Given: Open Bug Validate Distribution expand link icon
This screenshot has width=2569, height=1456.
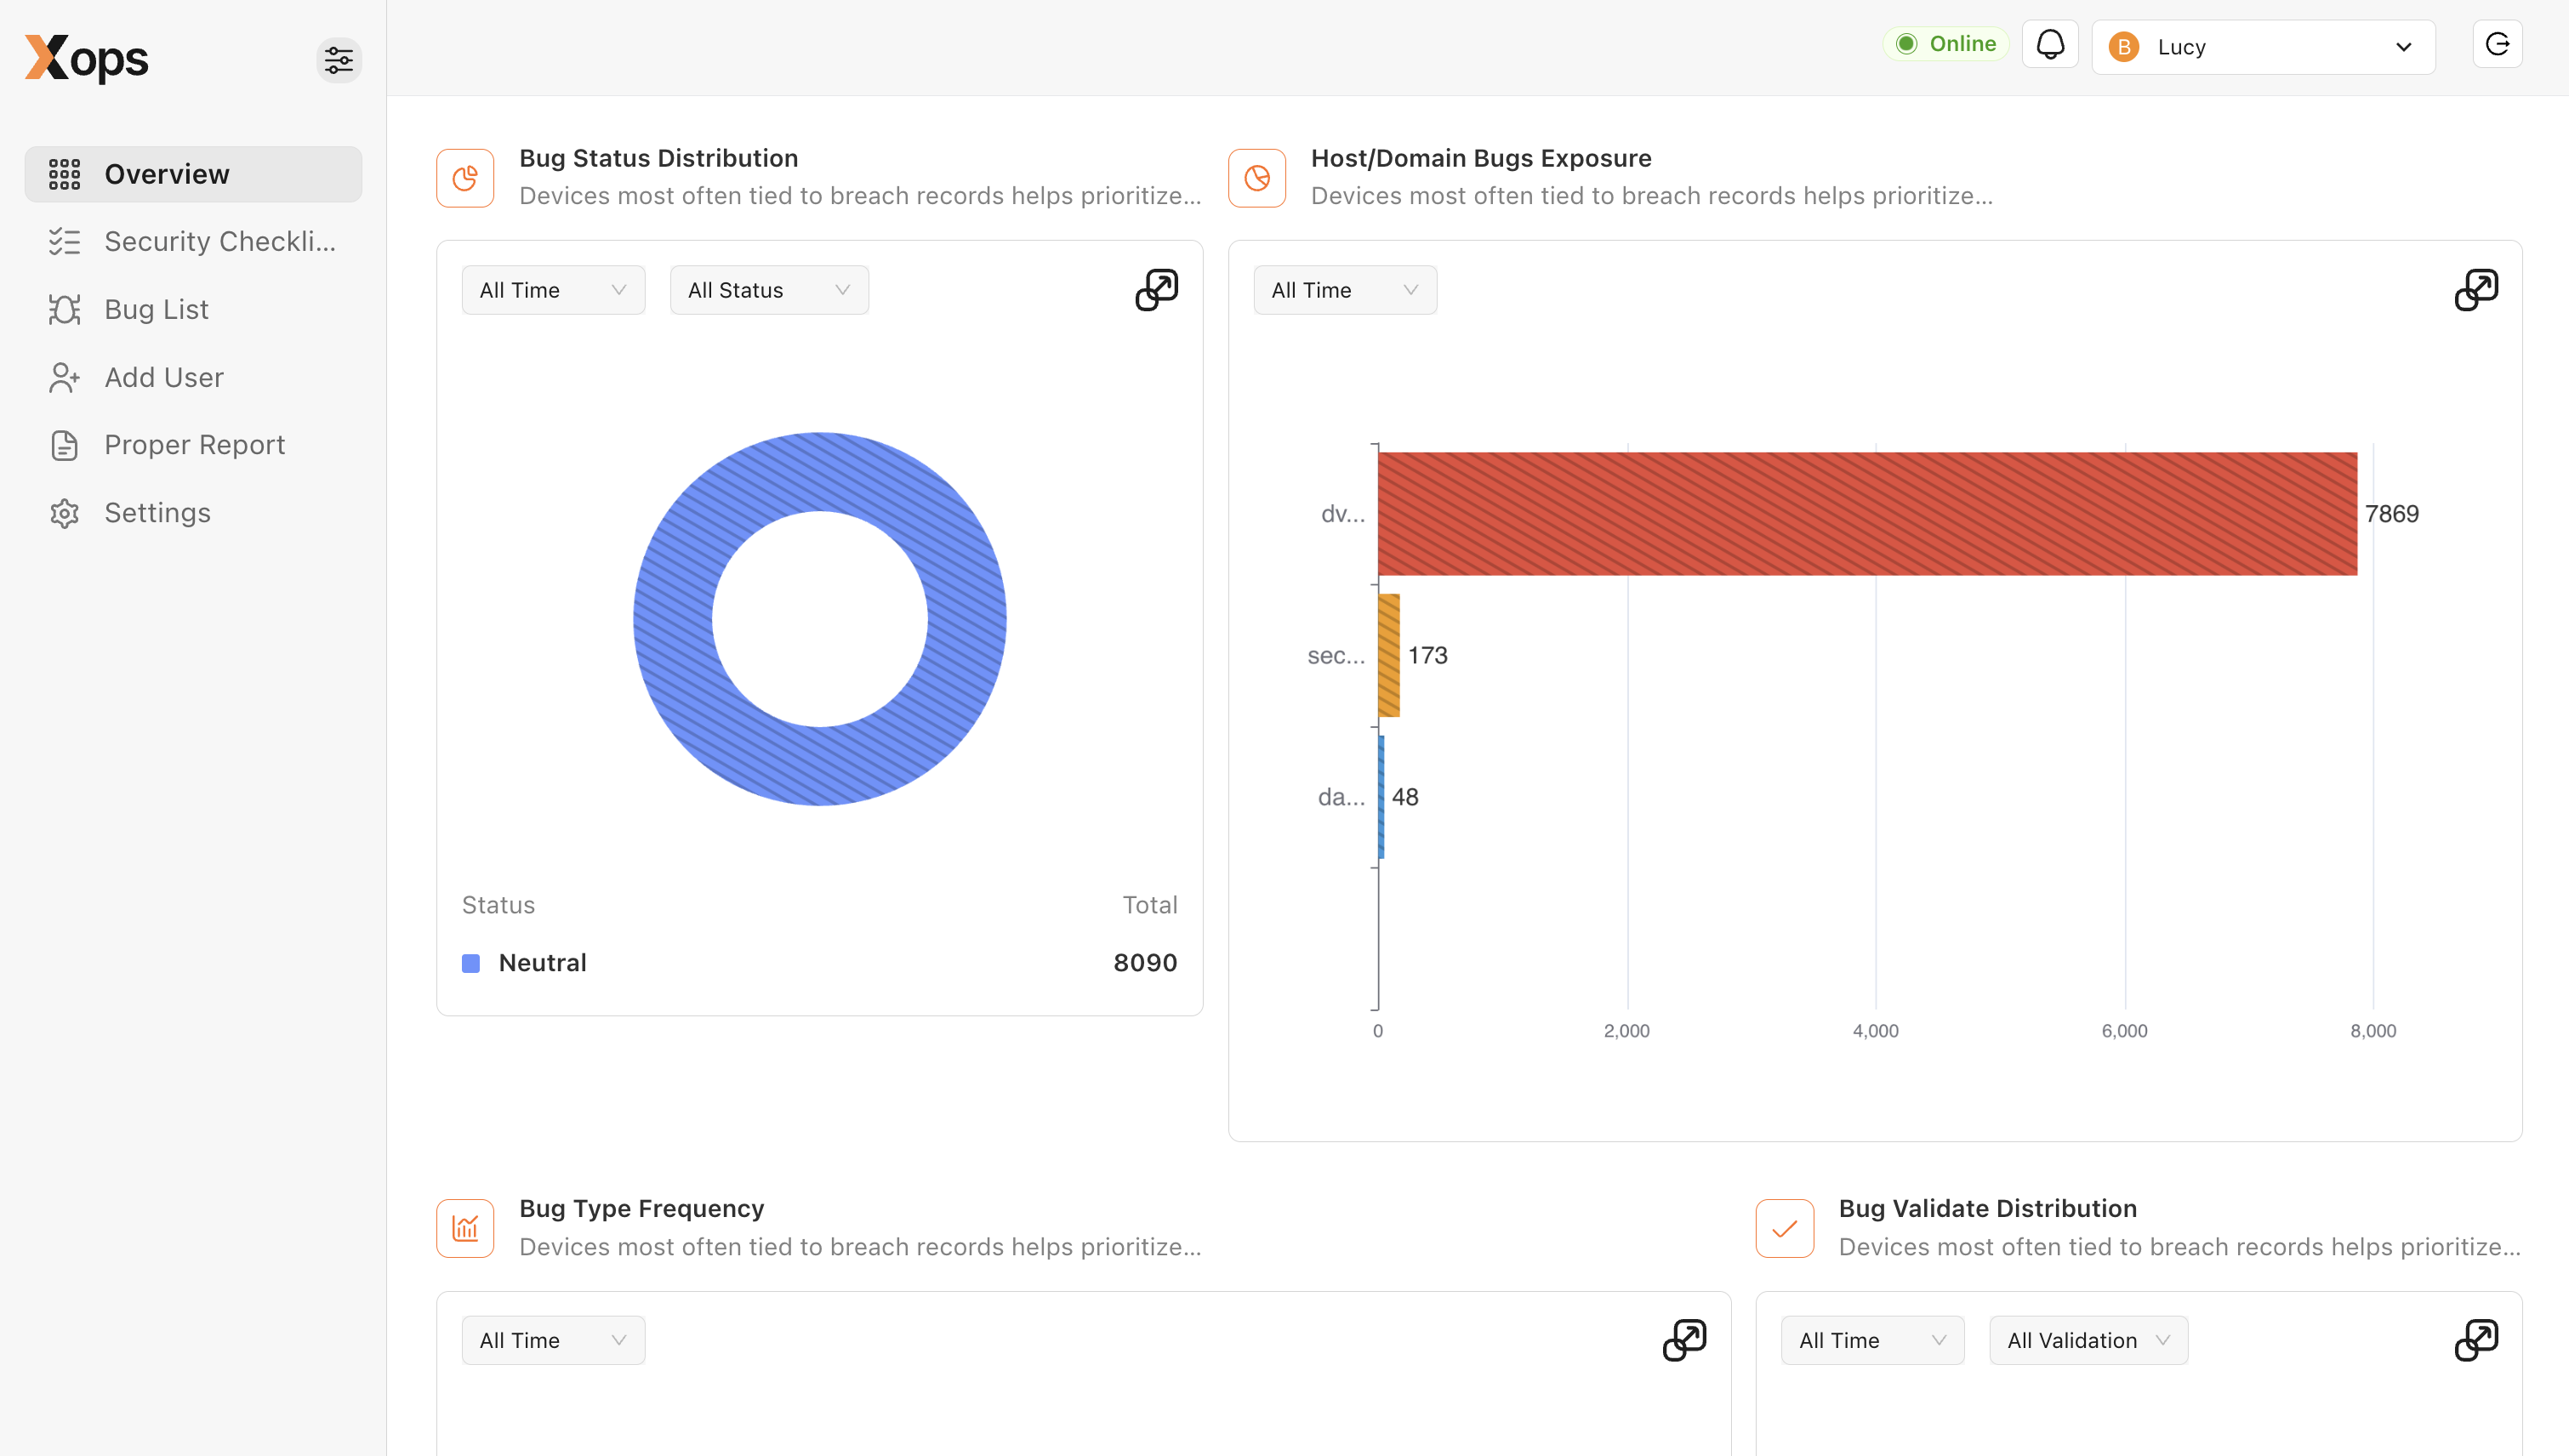Looking at the screenshot, I should pyautogui.click(x=2475, y=1340).
